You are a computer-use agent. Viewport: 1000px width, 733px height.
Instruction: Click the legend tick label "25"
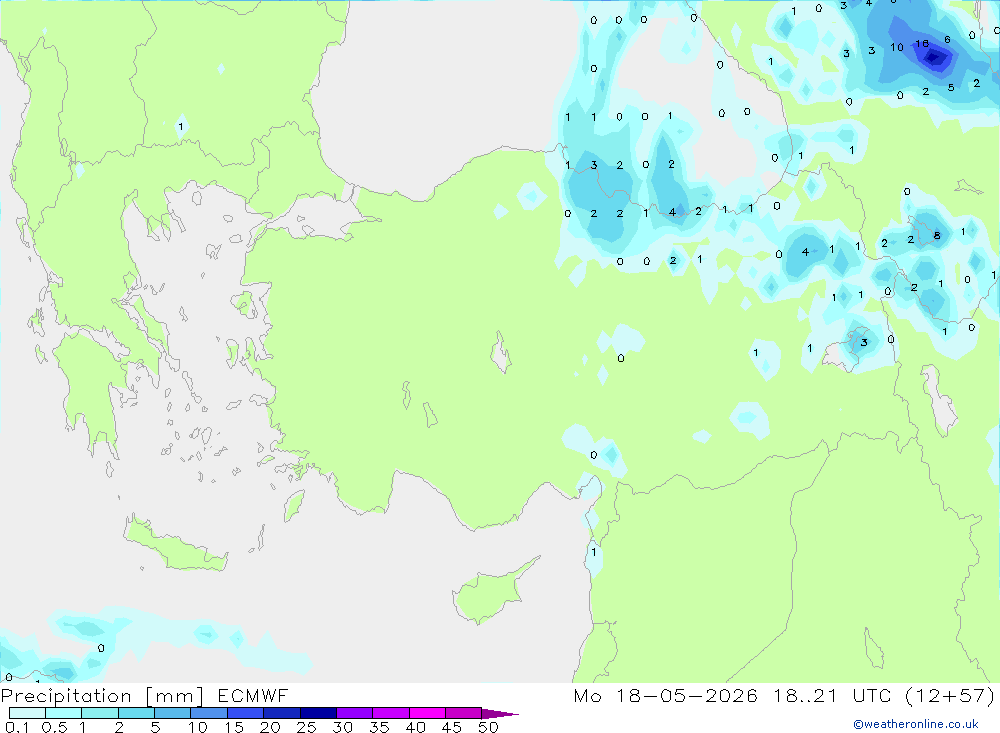pos(307,727)
